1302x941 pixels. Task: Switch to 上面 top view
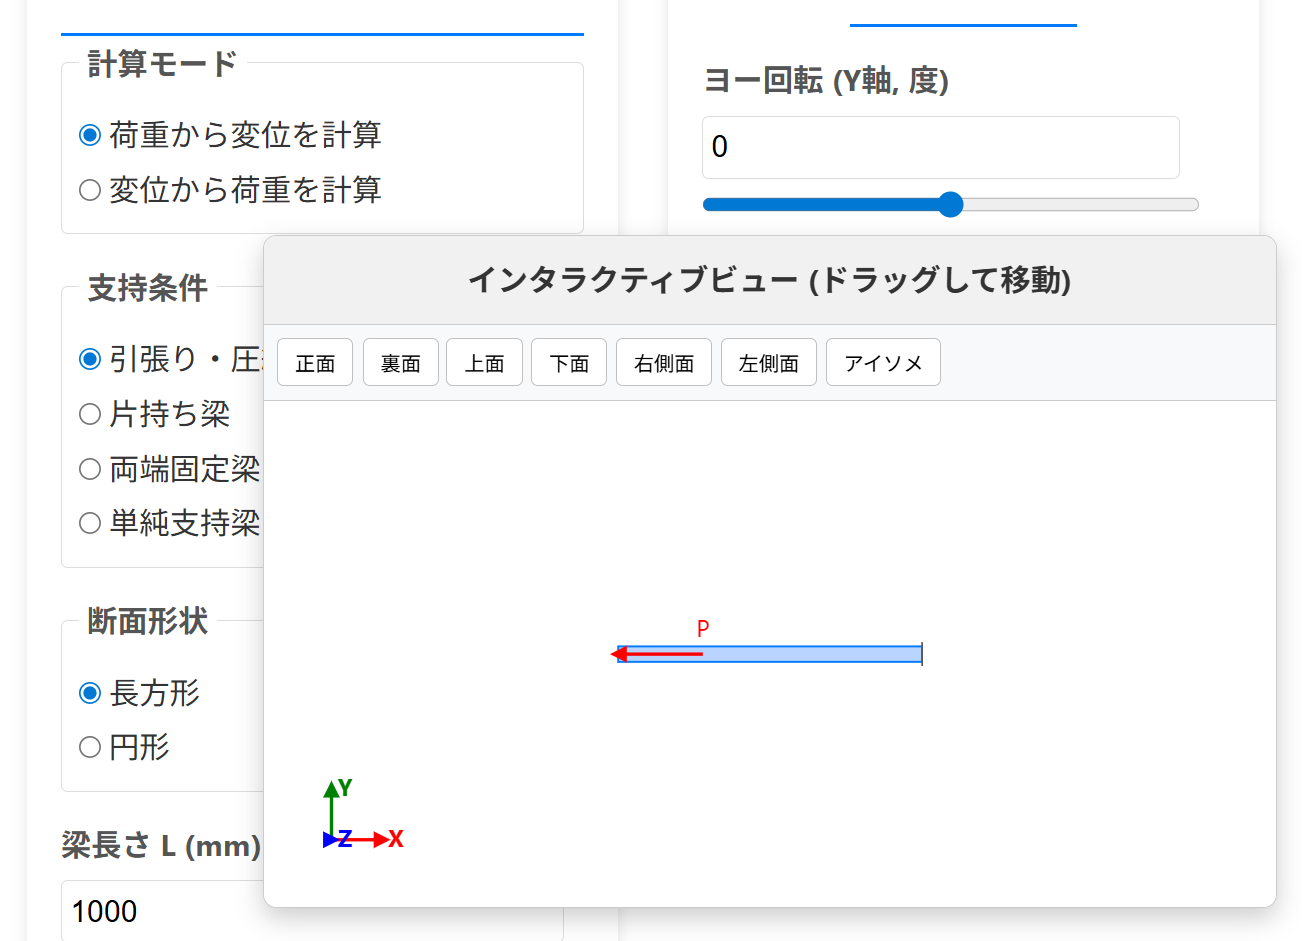[x=484, y=363]
